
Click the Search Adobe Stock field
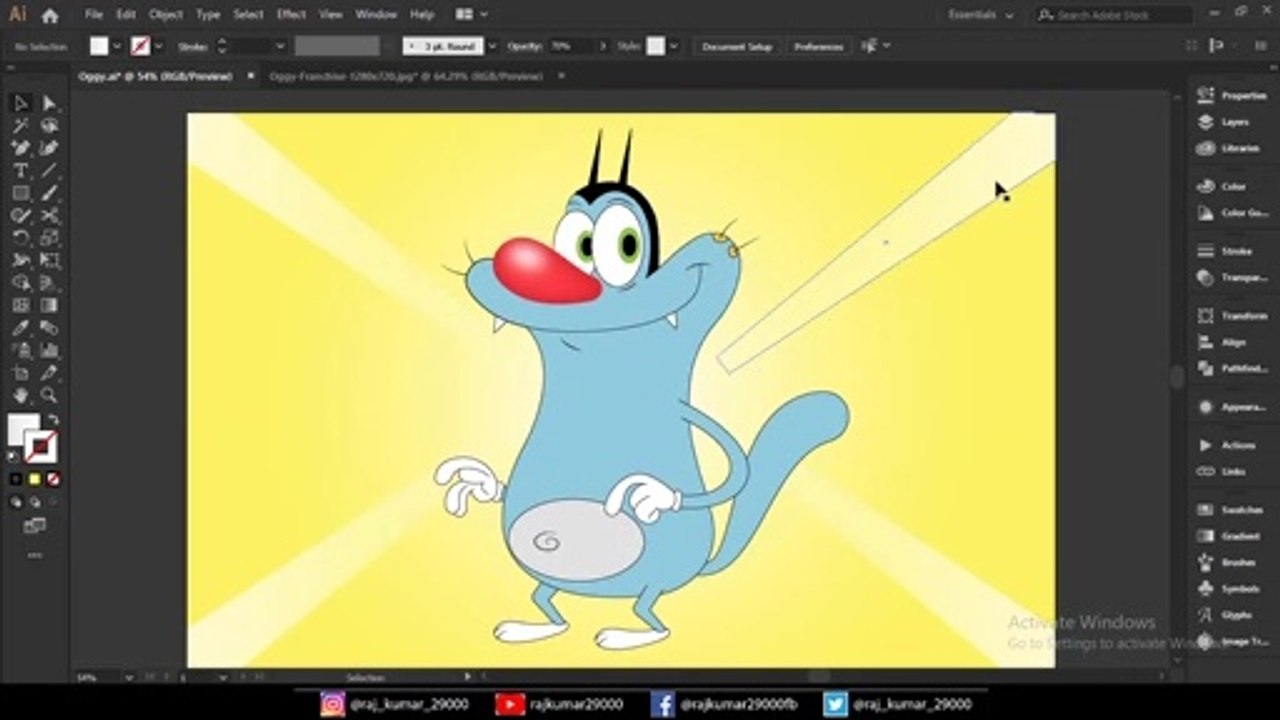tap(1113, 15)
